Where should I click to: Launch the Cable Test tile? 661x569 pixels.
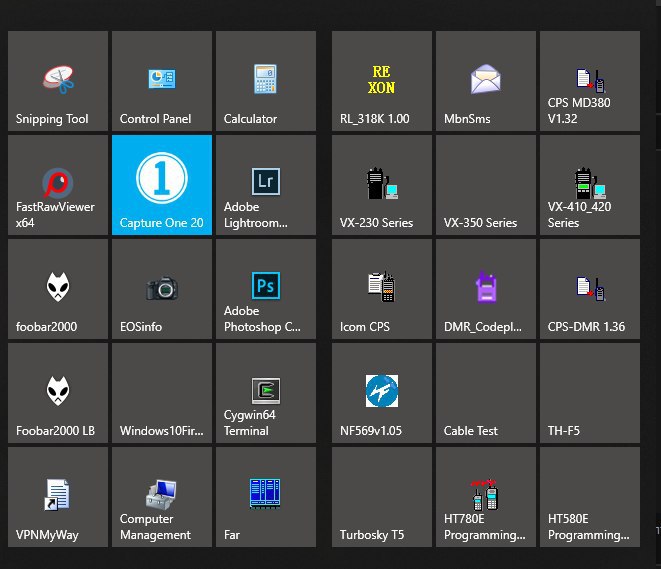(486, 393)
